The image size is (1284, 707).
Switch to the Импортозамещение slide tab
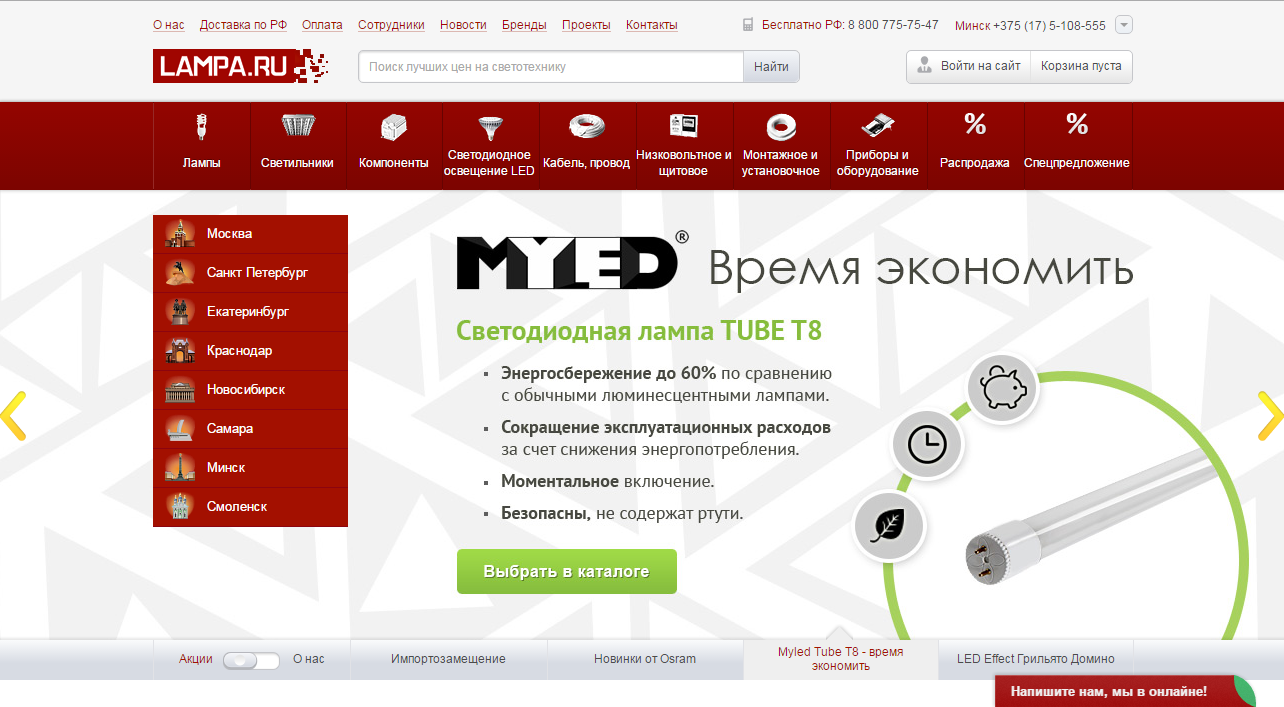449,659
